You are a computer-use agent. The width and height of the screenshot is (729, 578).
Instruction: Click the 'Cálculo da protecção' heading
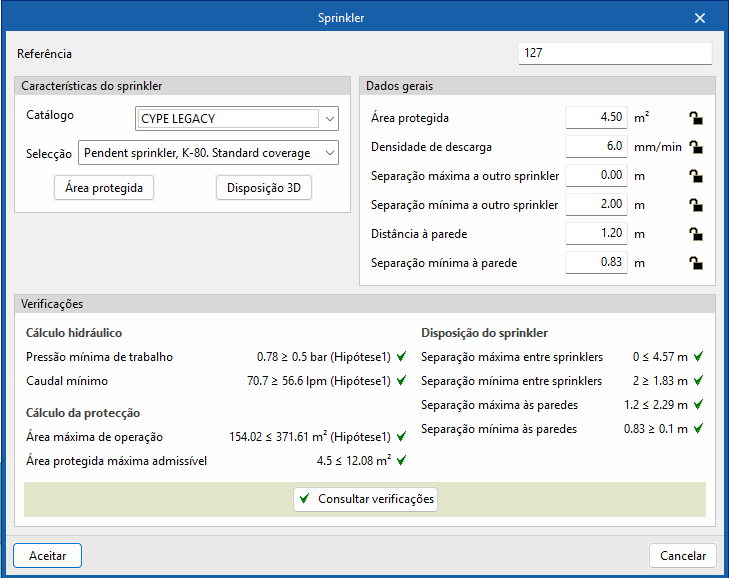(x=83, y=413)
